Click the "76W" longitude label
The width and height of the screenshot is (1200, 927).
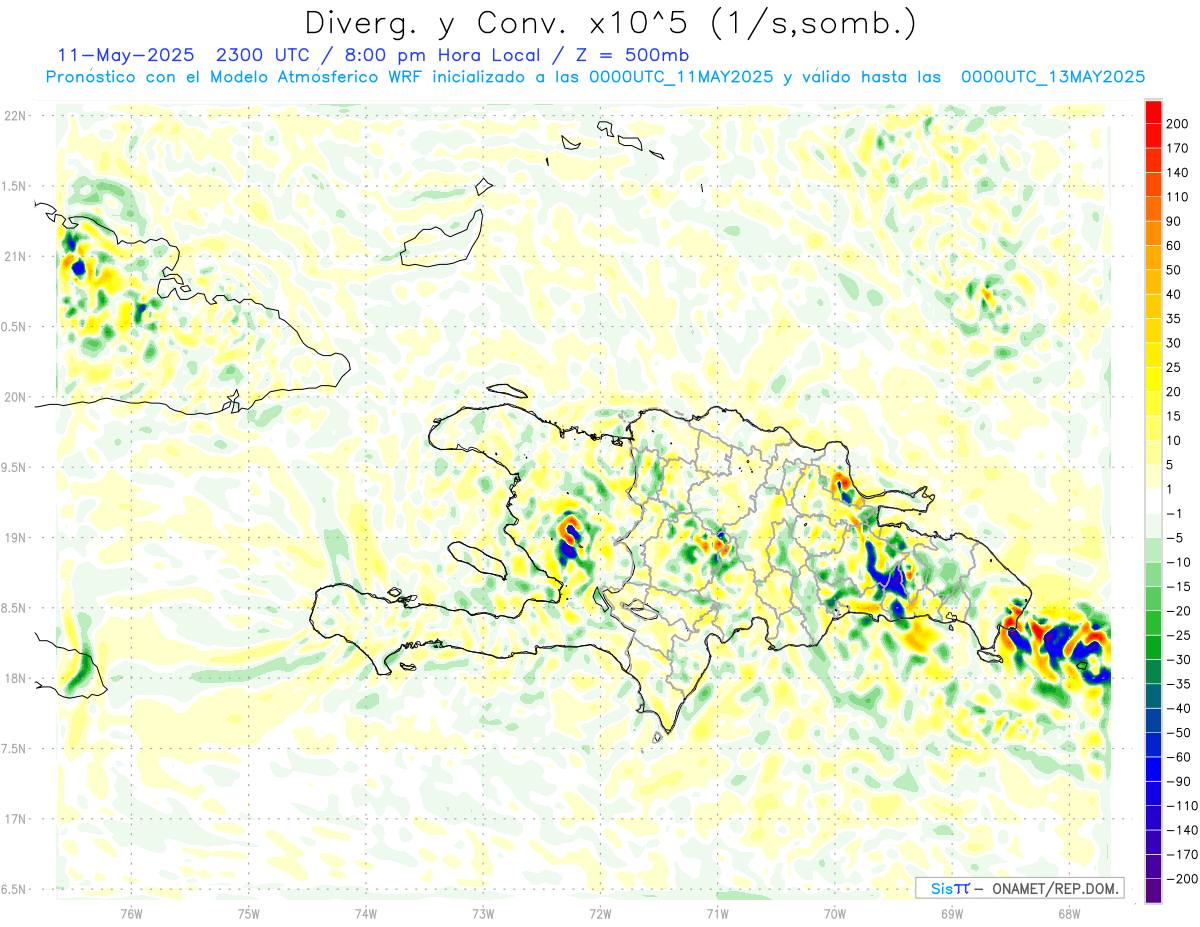point(131,912)
